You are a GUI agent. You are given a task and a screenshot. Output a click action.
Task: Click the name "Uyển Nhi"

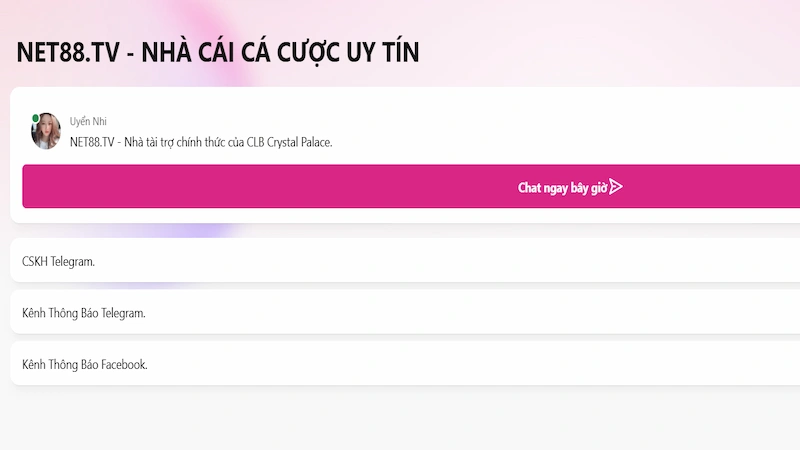(x=87, y=121)
